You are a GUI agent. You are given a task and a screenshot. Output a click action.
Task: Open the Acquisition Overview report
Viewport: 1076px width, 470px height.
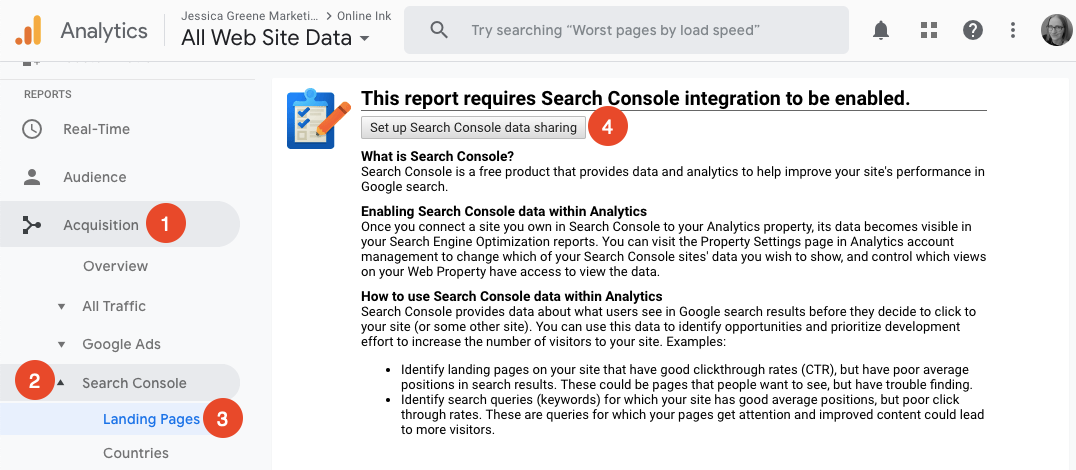(115, 266)
